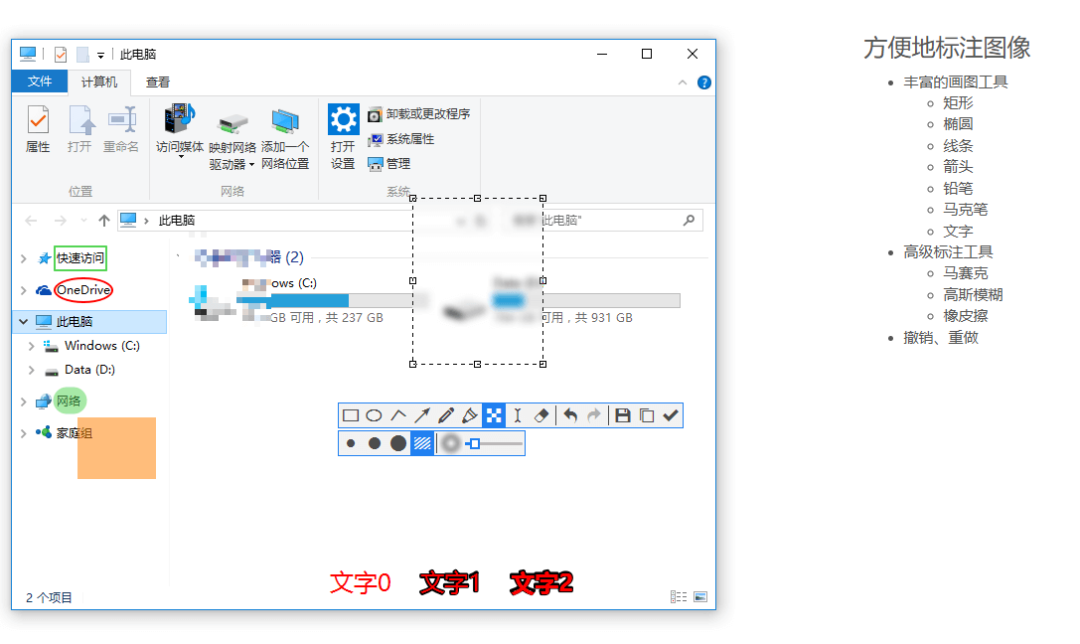1080x644 pixels.
Task: Click the 属性 button in the ribbon
Action: (38, 128)
